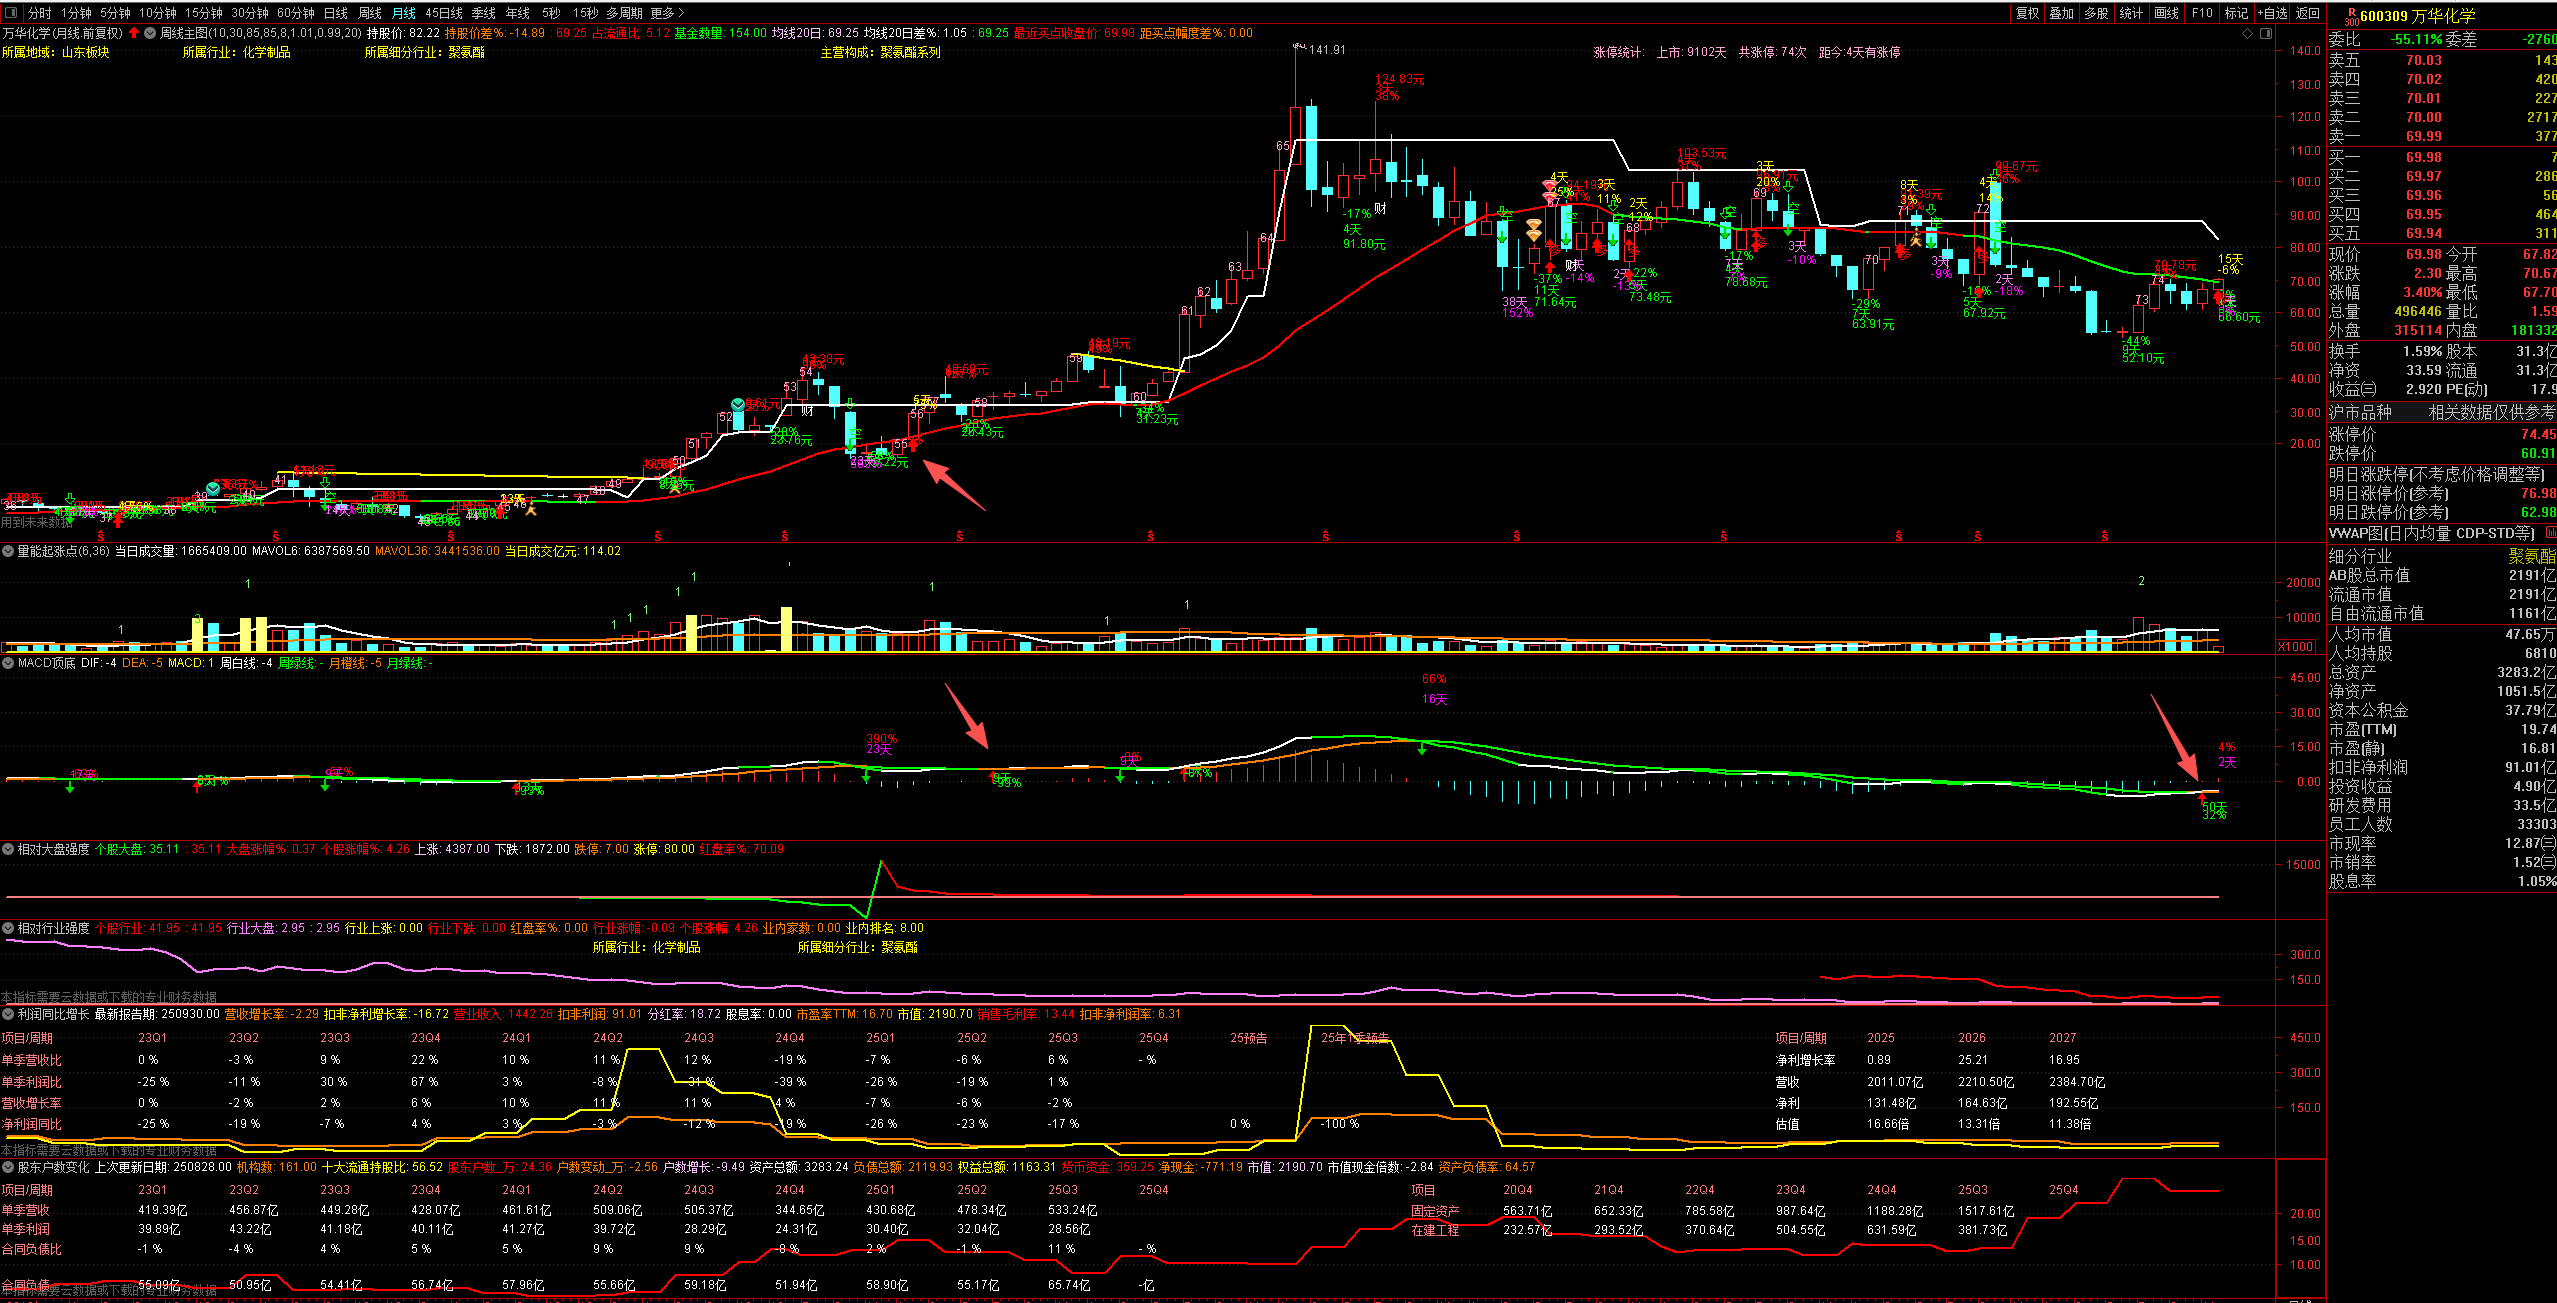Click the sidebar panel icon at top-left
This screenshot has height=1303, width=2557.
tap(11, 13)
